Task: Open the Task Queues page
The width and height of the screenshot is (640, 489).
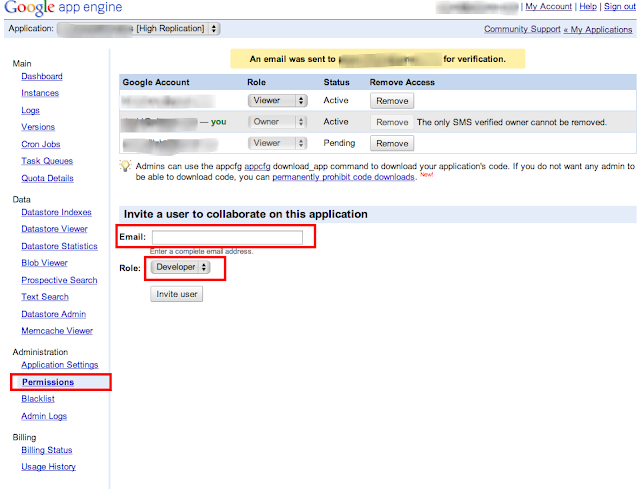Action: (x=47, y=161)
